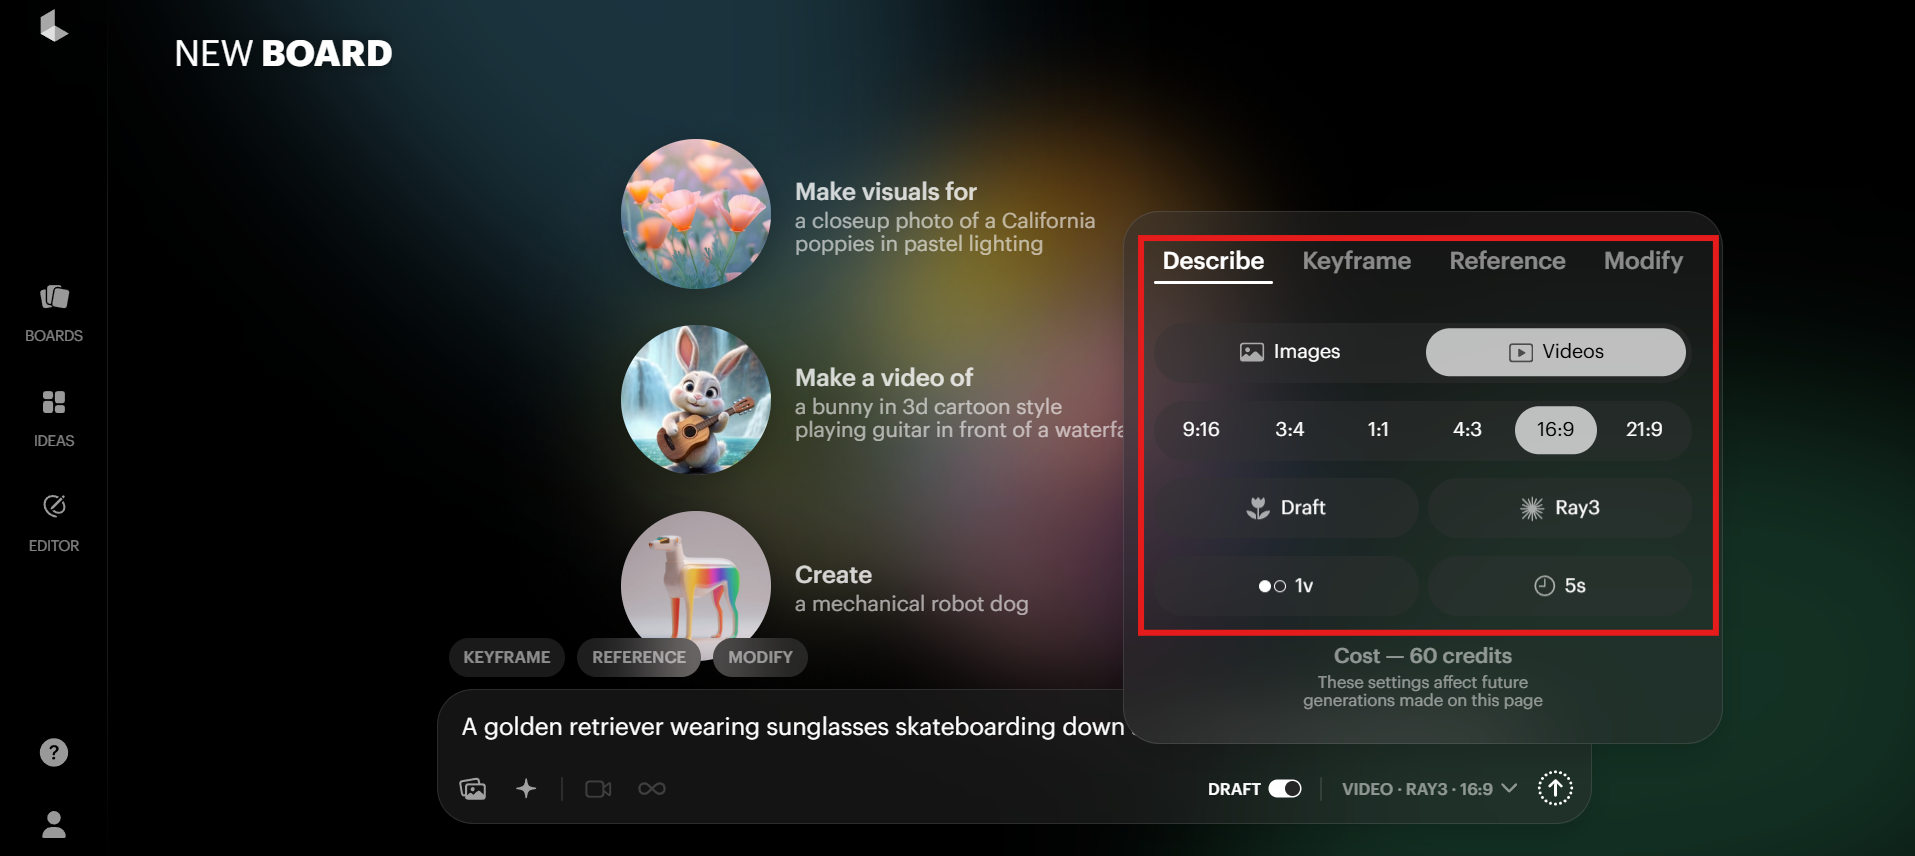Click into the golden retriever prompt field

point(793,727)
